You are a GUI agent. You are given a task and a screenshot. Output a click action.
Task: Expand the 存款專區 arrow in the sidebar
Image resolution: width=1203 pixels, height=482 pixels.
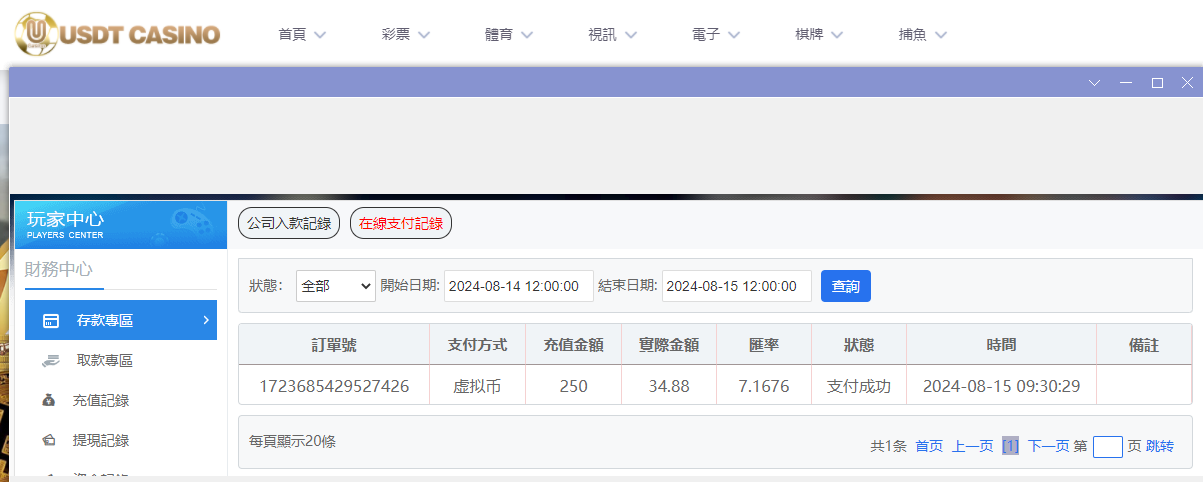coord(205,320)
